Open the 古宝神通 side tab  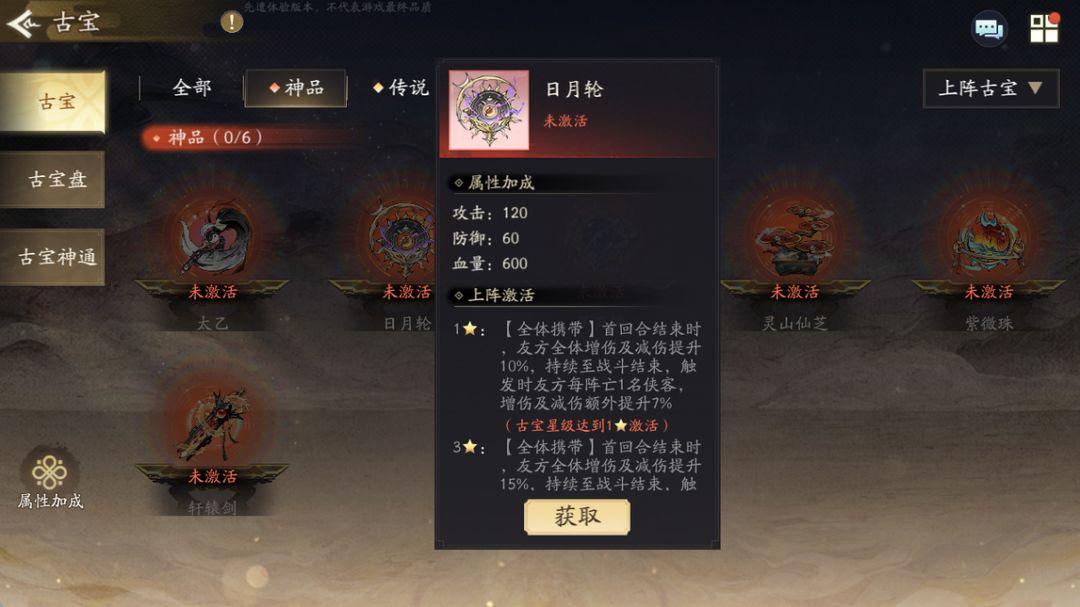pos(53,258)
